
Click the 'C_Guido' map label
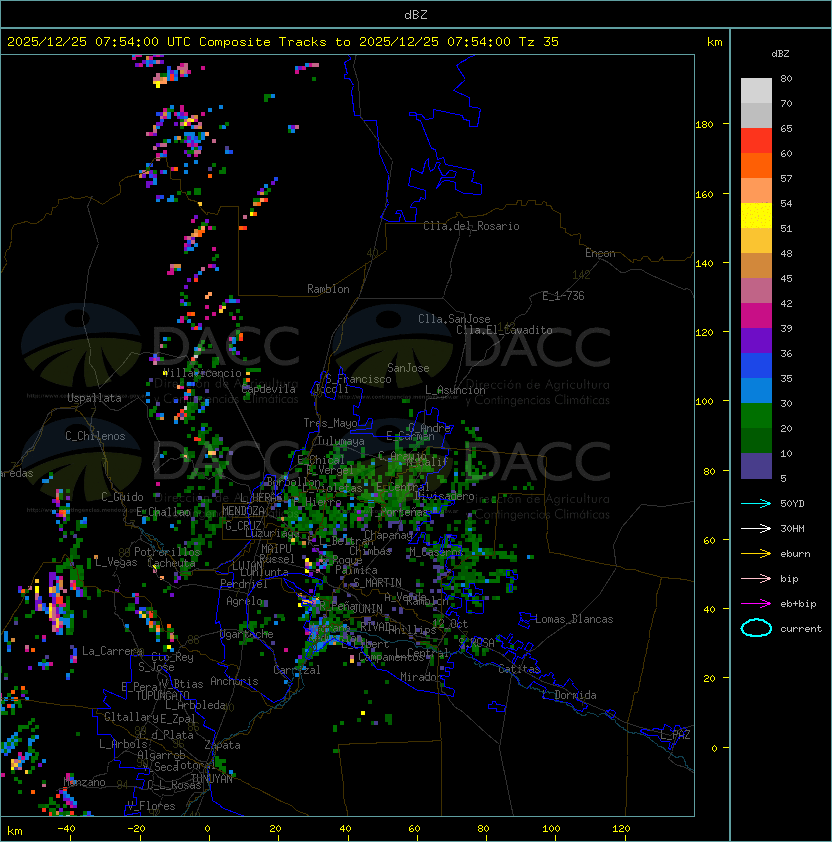[x=122, y=497]
